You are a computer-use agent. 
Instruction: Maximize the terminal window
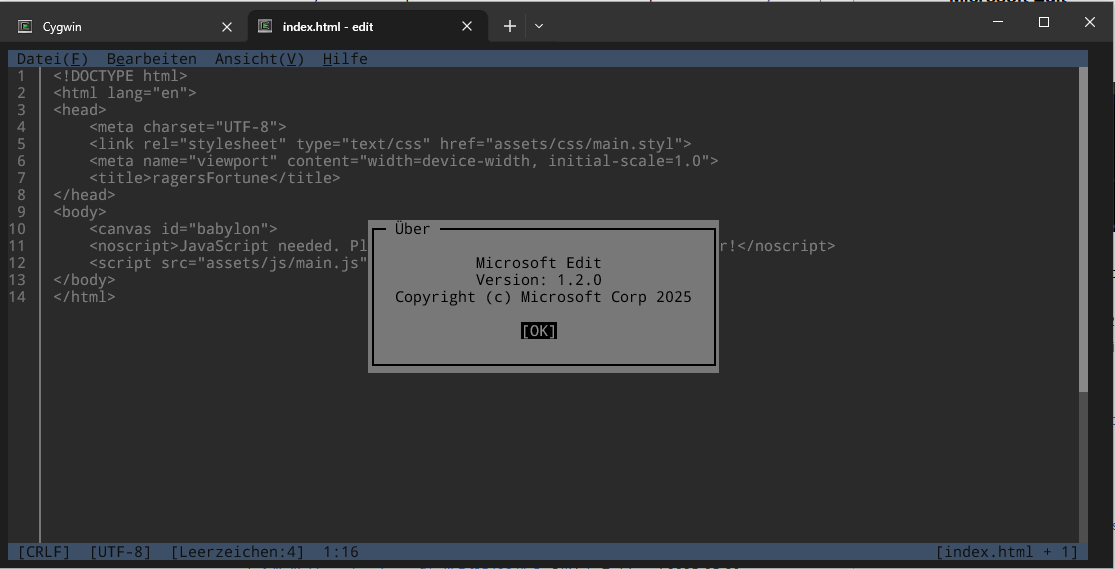pyautogui.click(x=1043, y=22)
